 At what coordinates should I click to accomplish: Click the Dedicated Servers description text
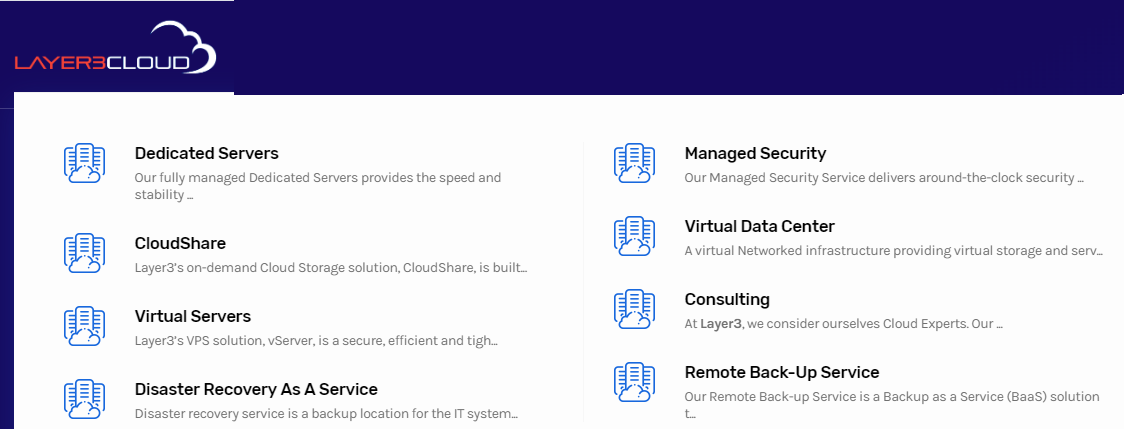318,186
